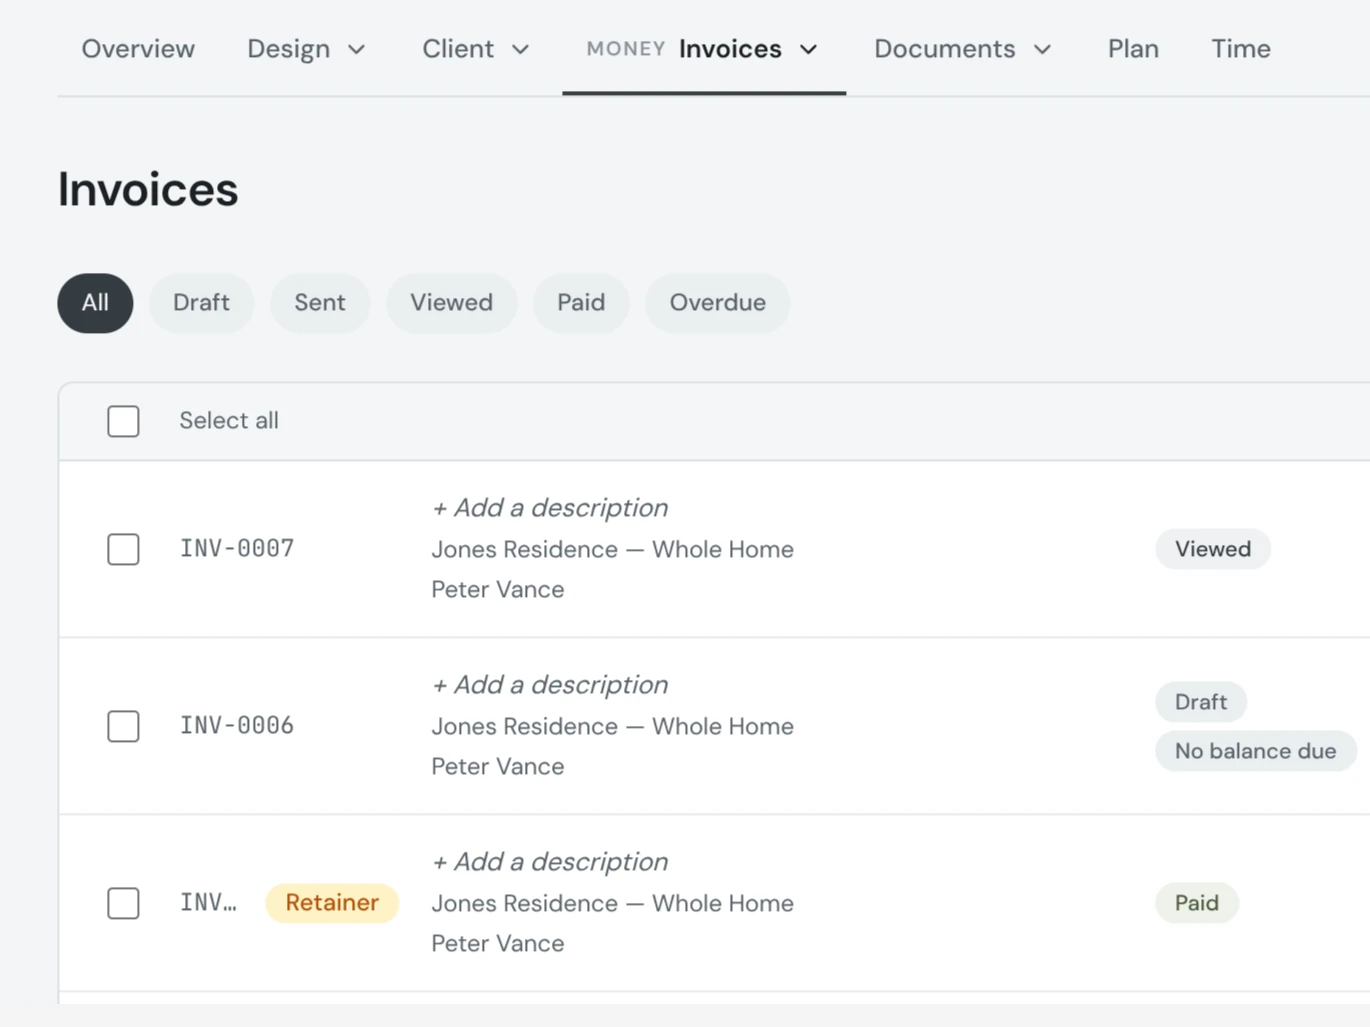The width and height of the screenshot is (1370, 1027).
Task: Open the Client tab label
Action: (x=458, y=49)
